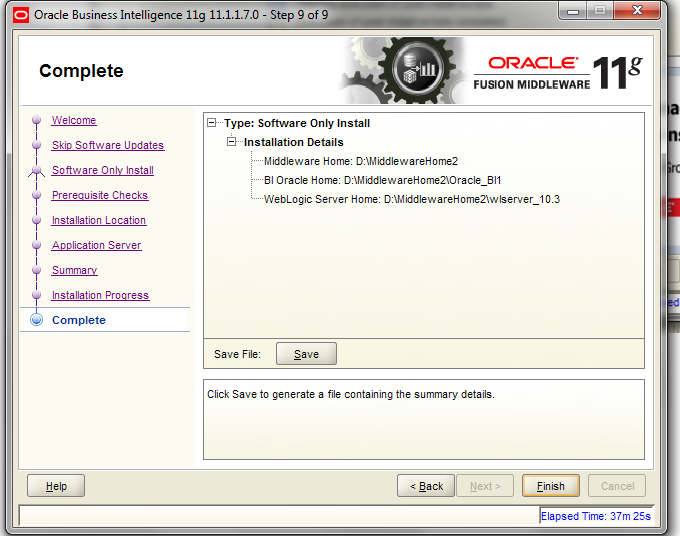Click the Complete step bullet icon
Viewport: 680px width, 536px height.
(x=36, y=320)
